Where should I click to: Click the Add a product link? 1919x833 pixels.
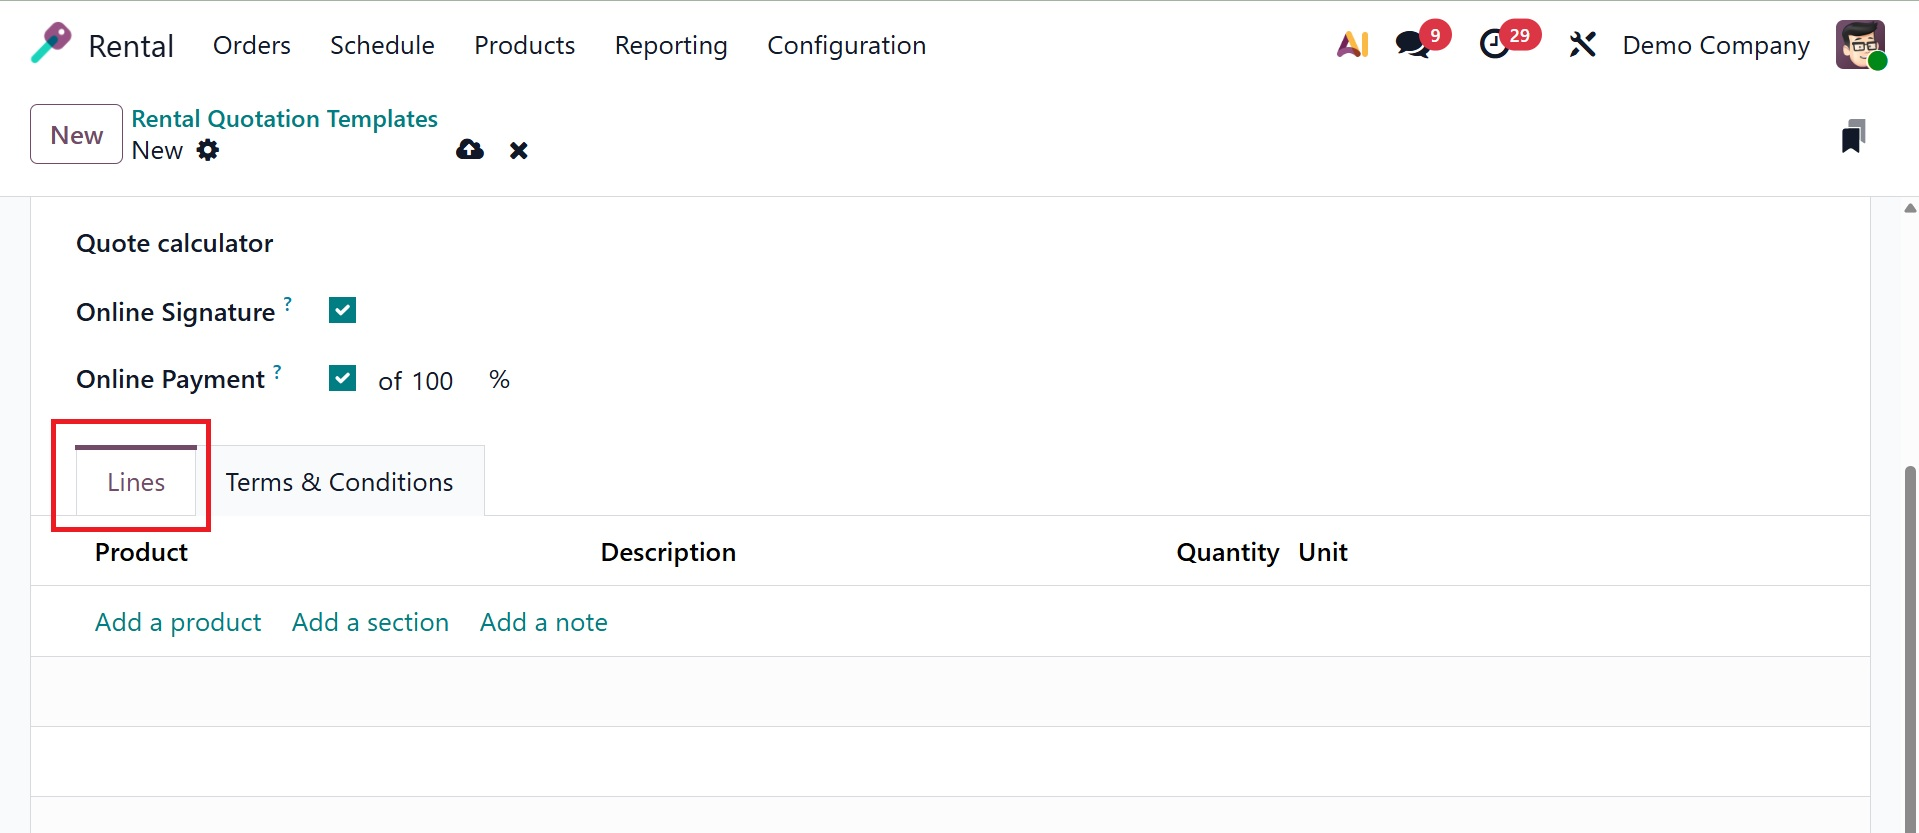[178, 622]
